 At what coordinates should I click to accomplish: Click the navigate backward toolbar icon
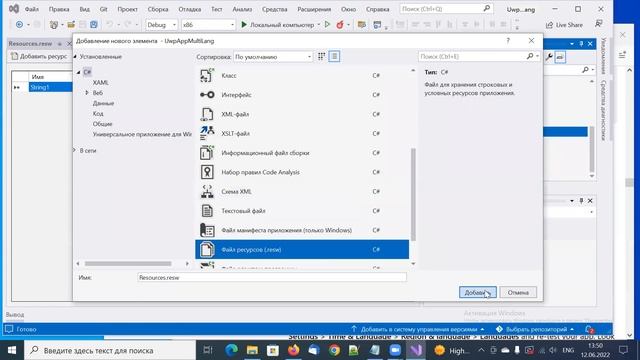pyautogui.click(x=19, y=25)
